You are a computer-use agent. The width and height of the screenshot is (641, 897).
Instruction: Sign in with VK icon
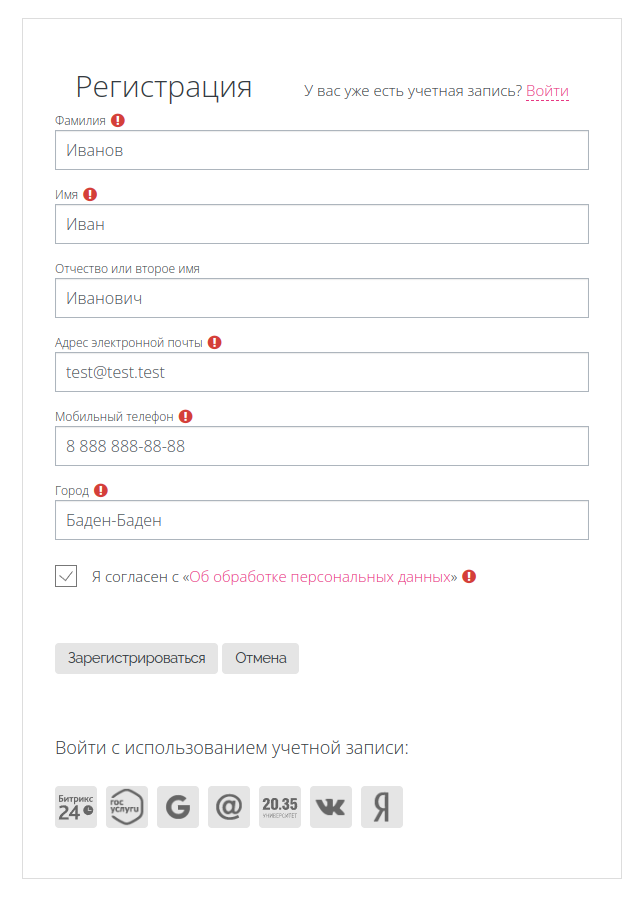(331, 807)
